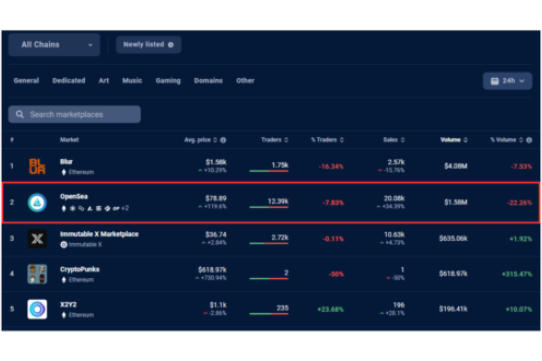Expand the 24h time range dropdown
542x361 pixels.
[507, 81]
